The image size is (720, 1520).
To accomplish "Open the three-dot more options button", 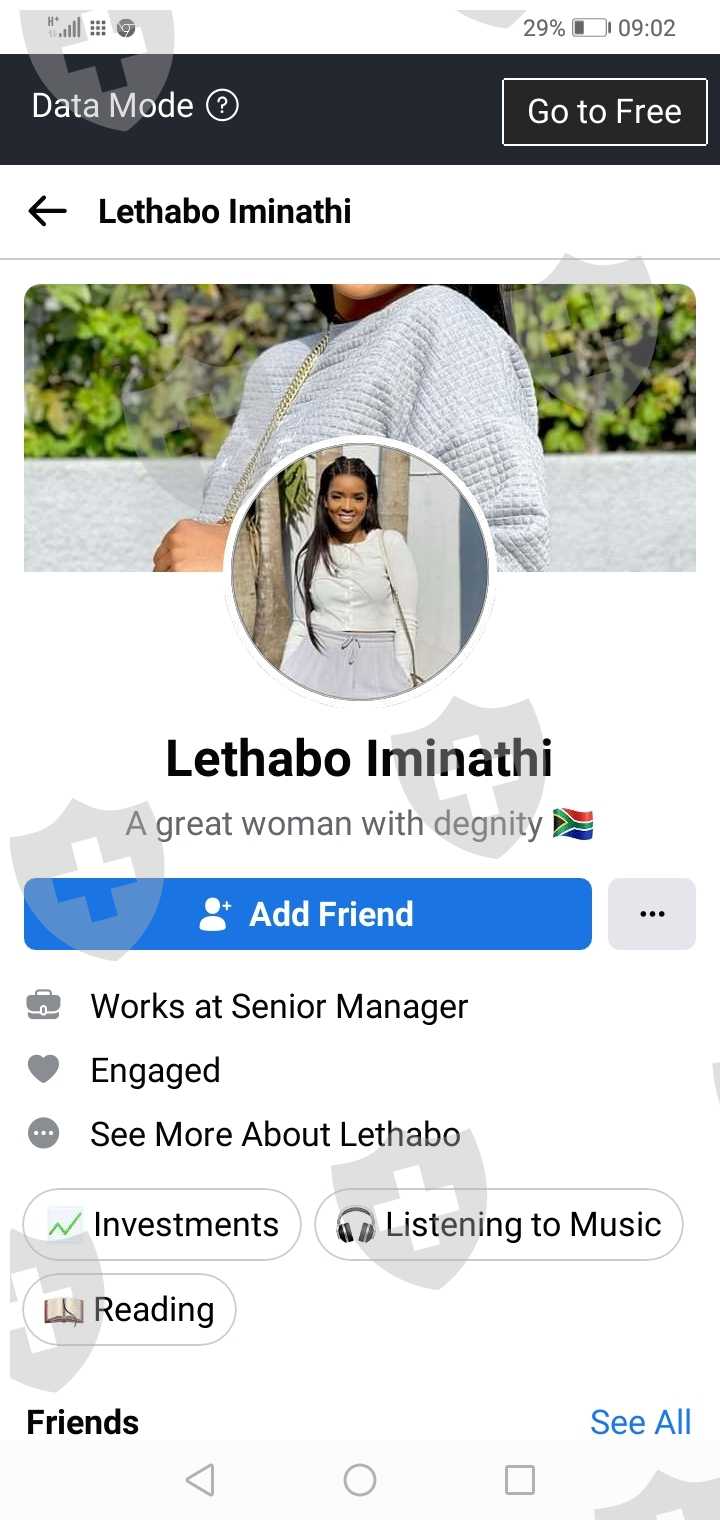I will pos(651,913).
